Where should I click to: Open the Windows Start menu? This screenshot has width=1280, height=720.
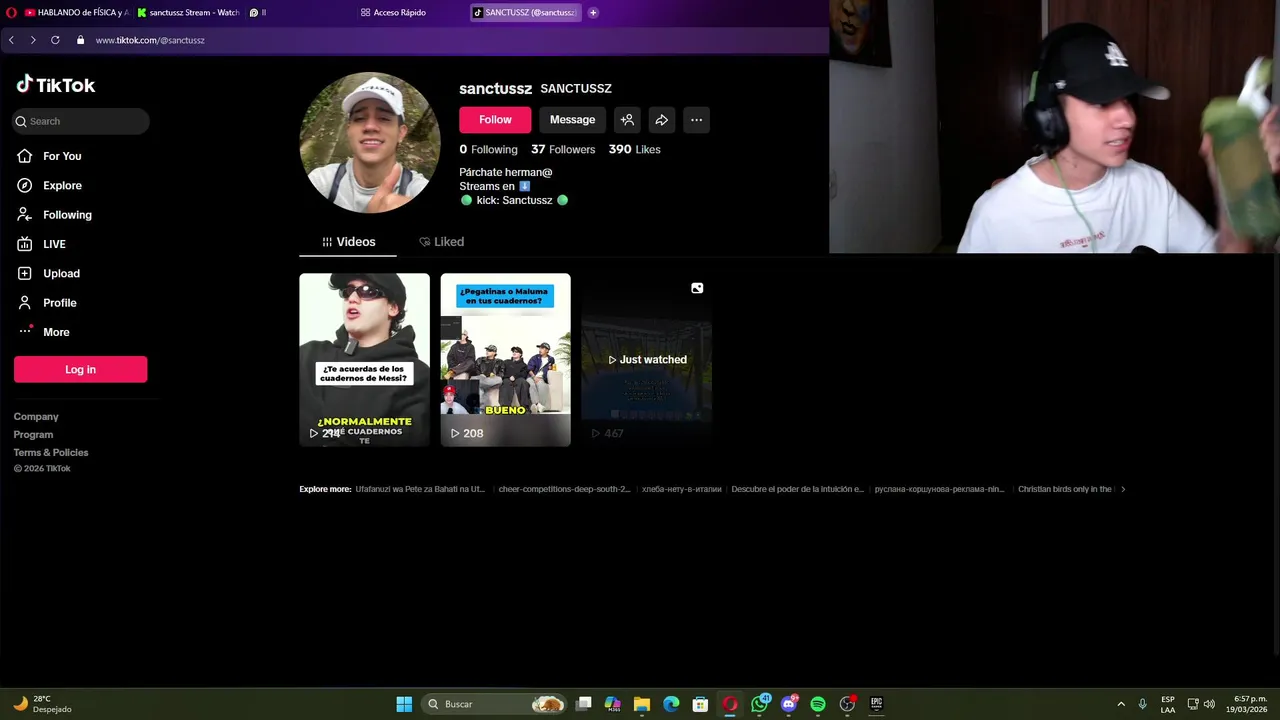pyautogui.click(x=404, y=704)
